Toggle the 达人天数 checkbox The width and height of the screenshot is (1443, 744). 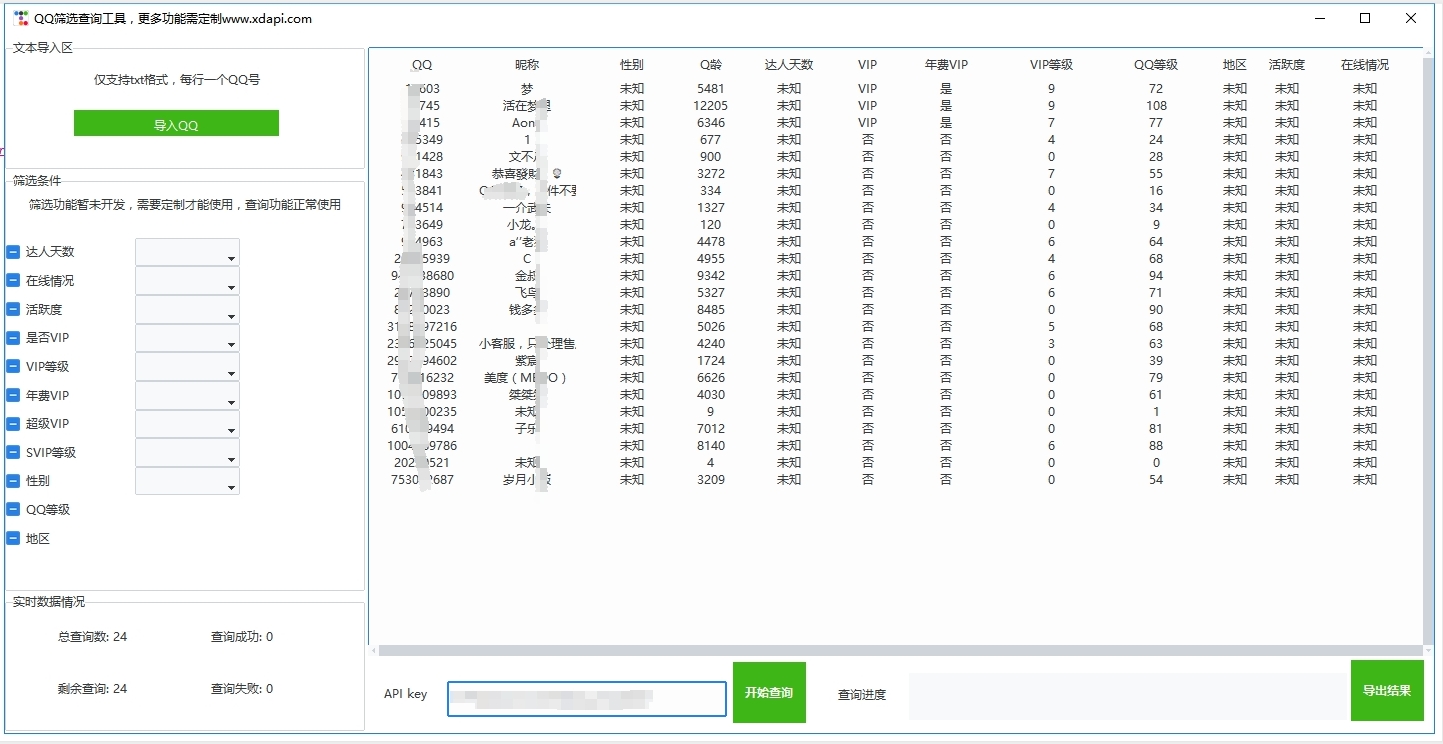pyautogui.click(x=13, y=252)
